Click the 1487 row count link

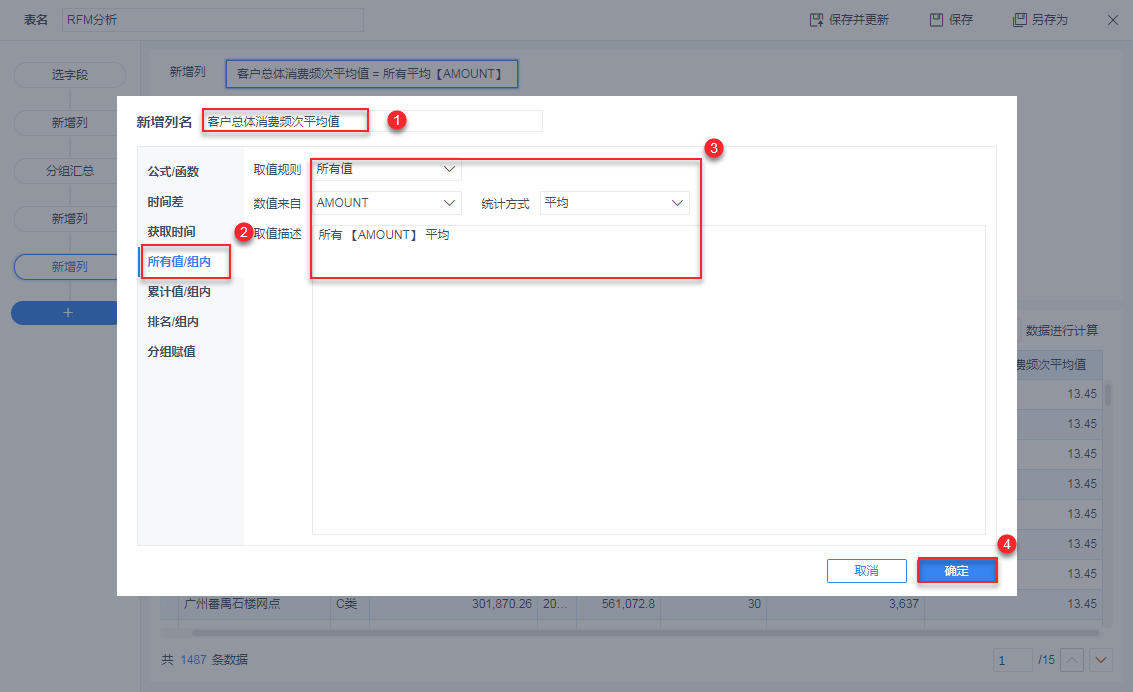coord(193,659)
